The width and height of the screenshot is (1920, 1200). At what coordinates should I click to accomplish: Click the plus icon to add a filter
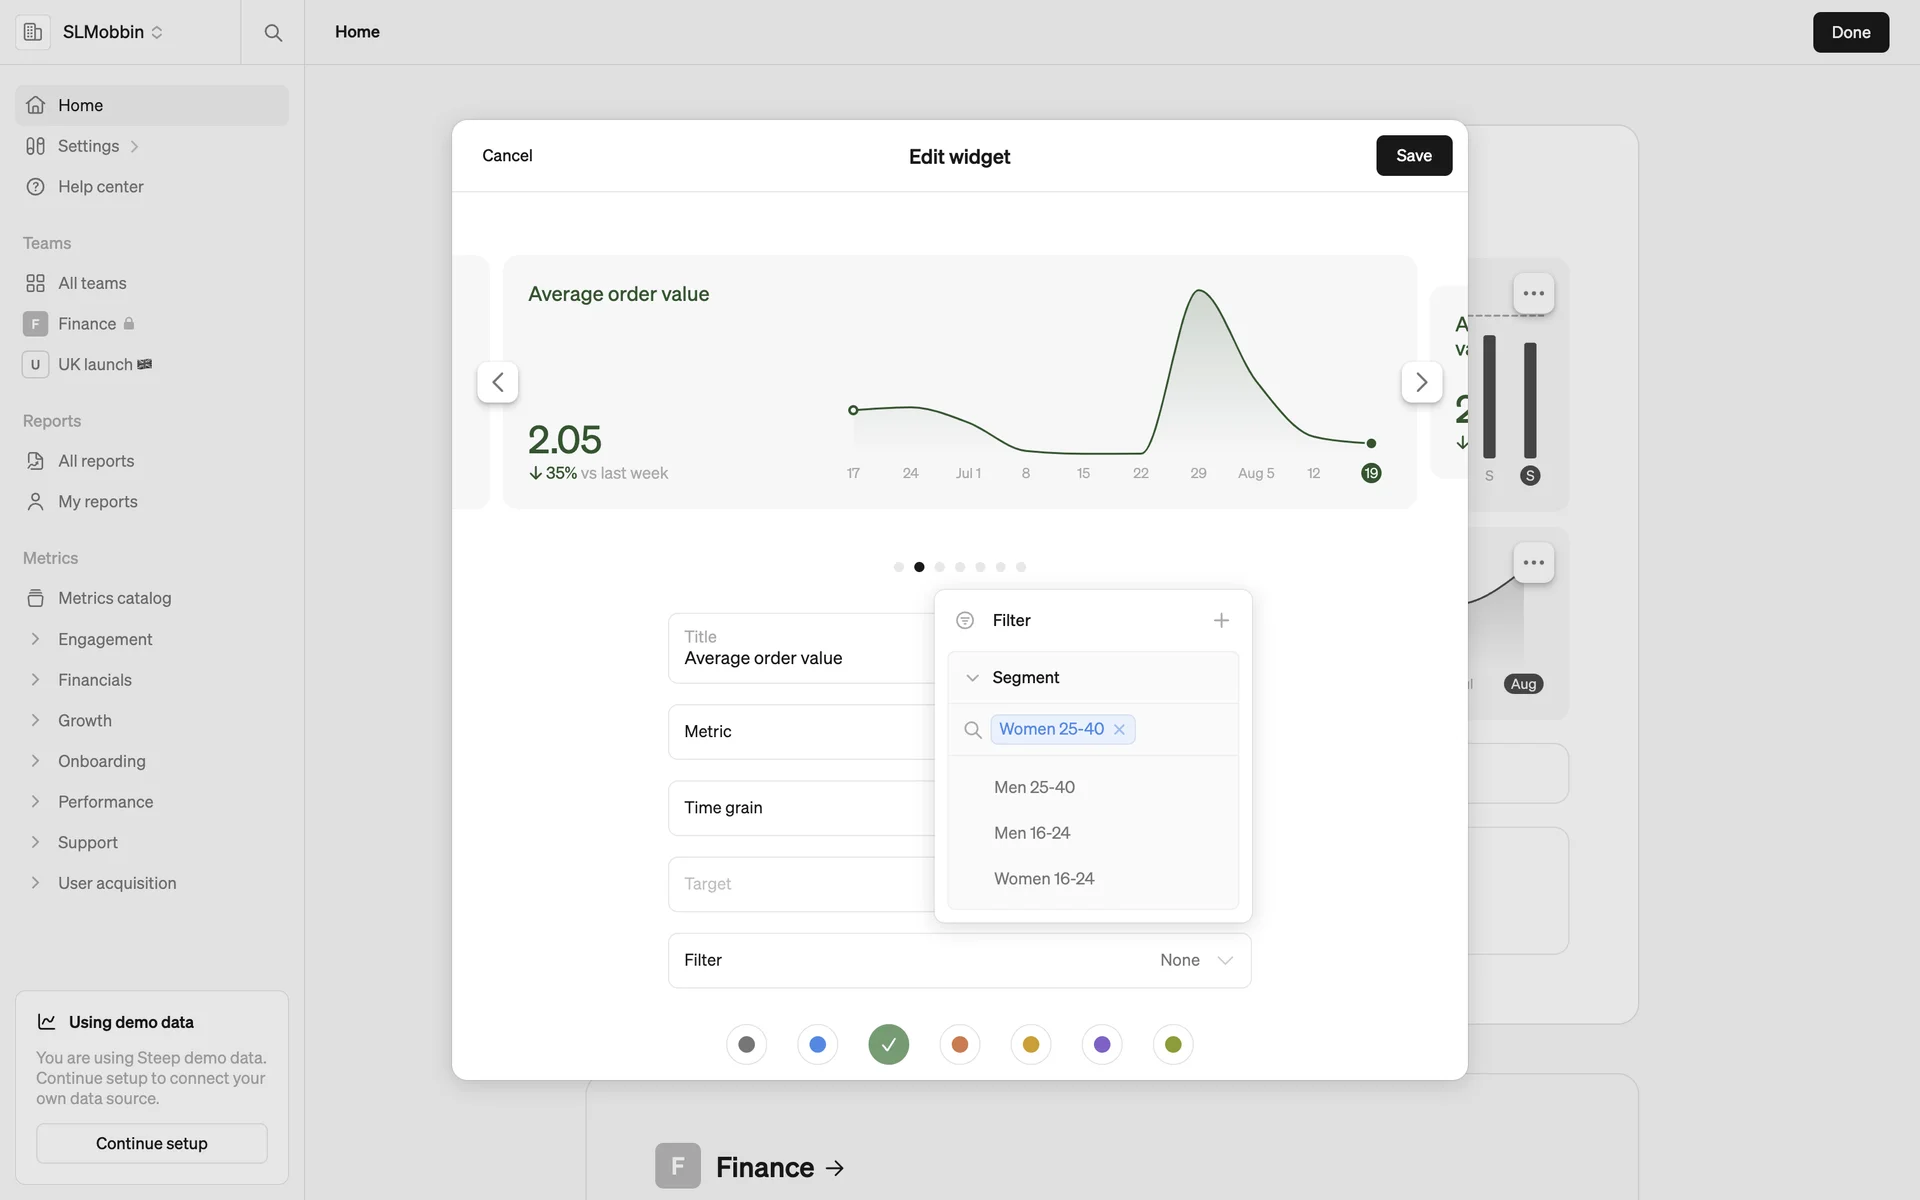point(1221,620)
